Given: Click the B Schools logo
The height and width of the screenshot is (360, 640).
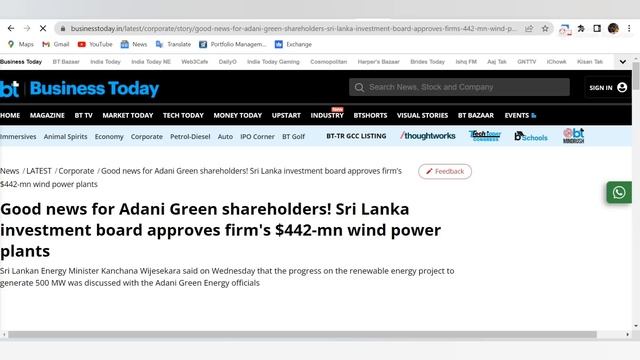Looking at the screenshot, I should (531, 136).
